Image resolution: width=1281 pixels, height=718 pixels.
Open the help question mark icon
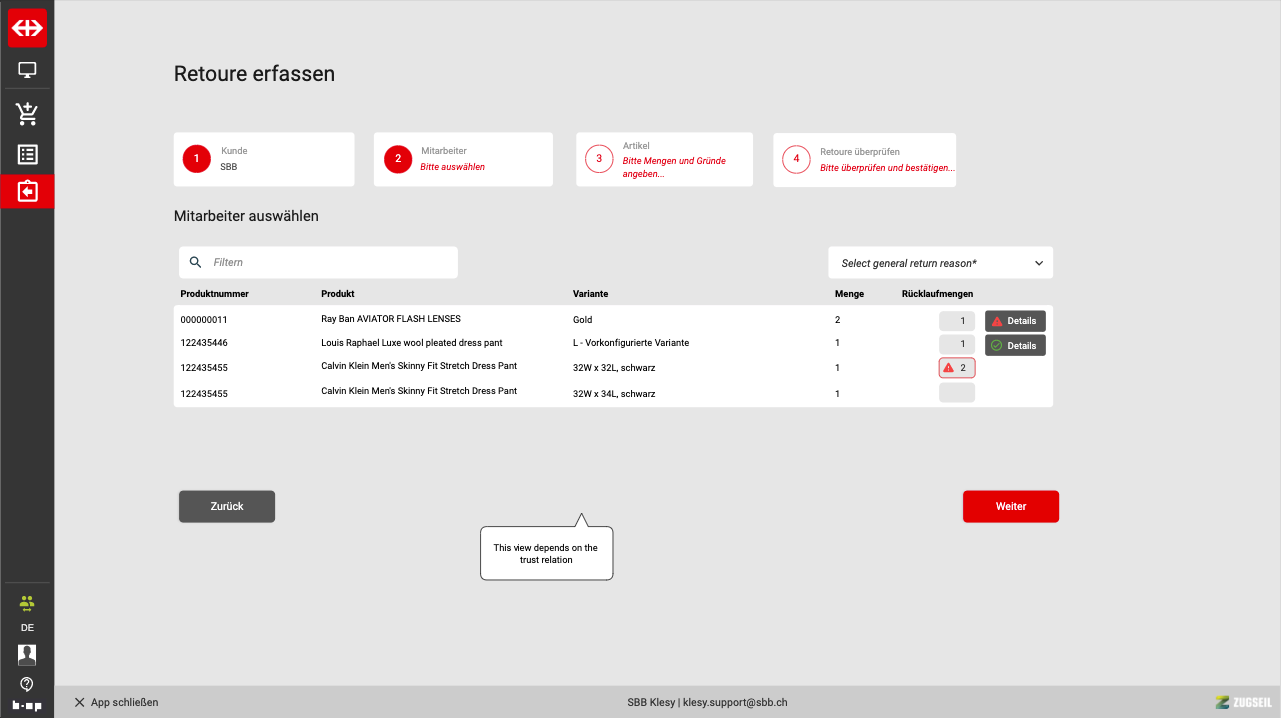(27, 684)
